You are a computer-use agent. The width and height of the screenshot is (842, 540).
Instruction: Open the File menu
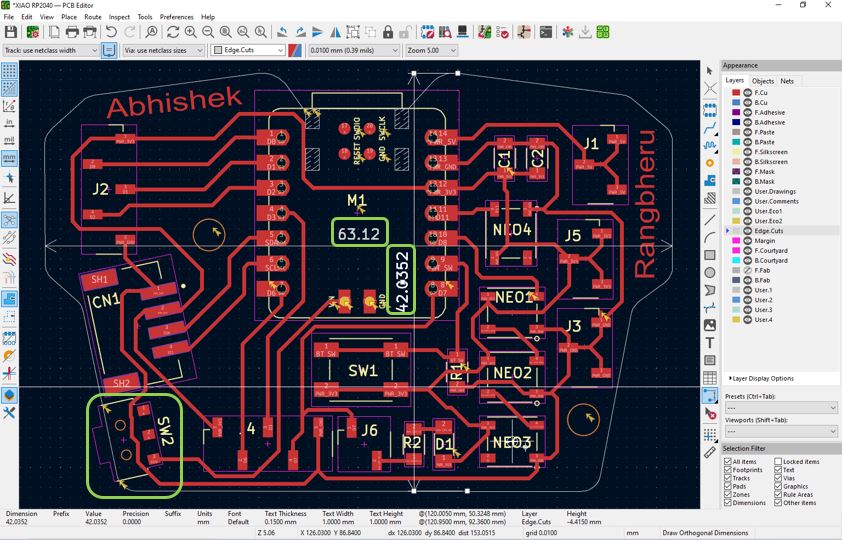9,17
